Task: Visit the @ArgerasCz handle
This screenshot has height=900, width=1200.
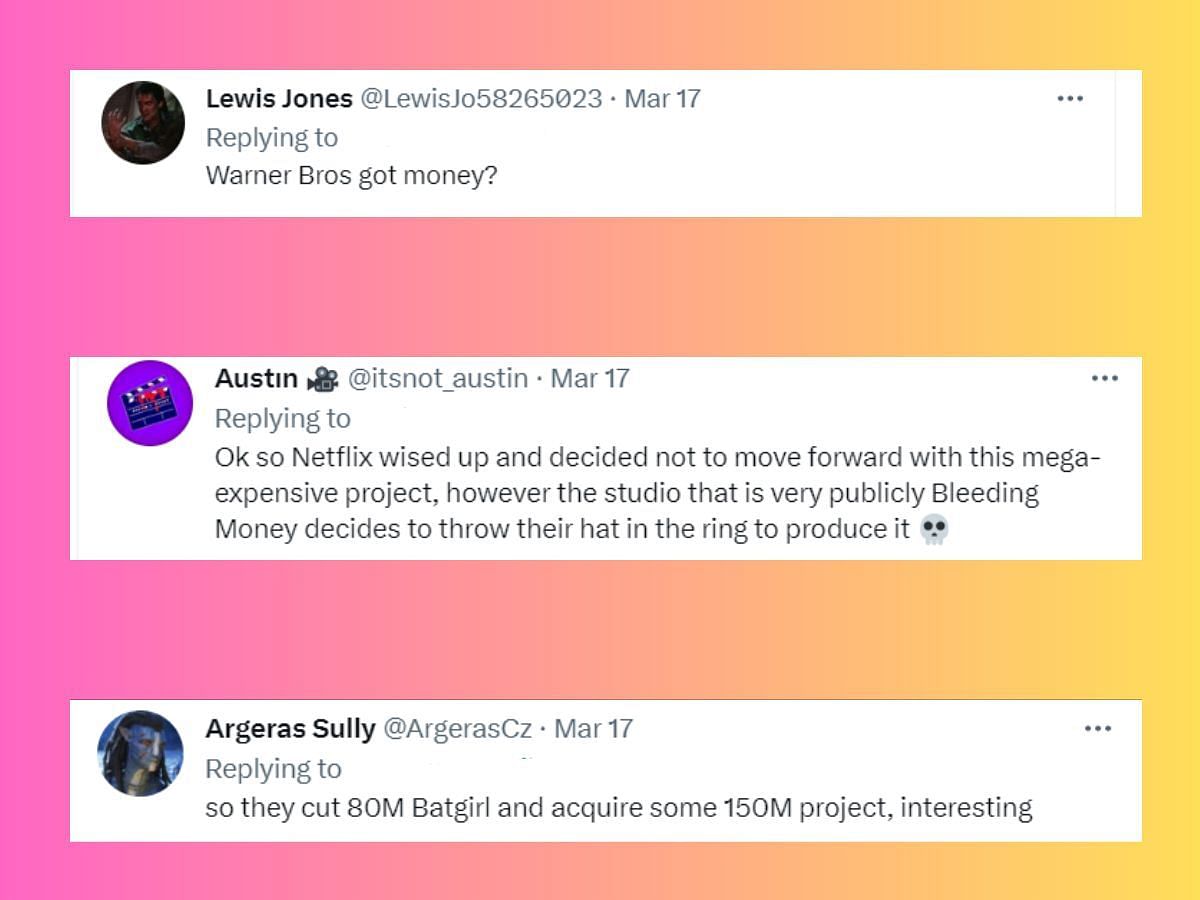Action: [x=458, y=729]
